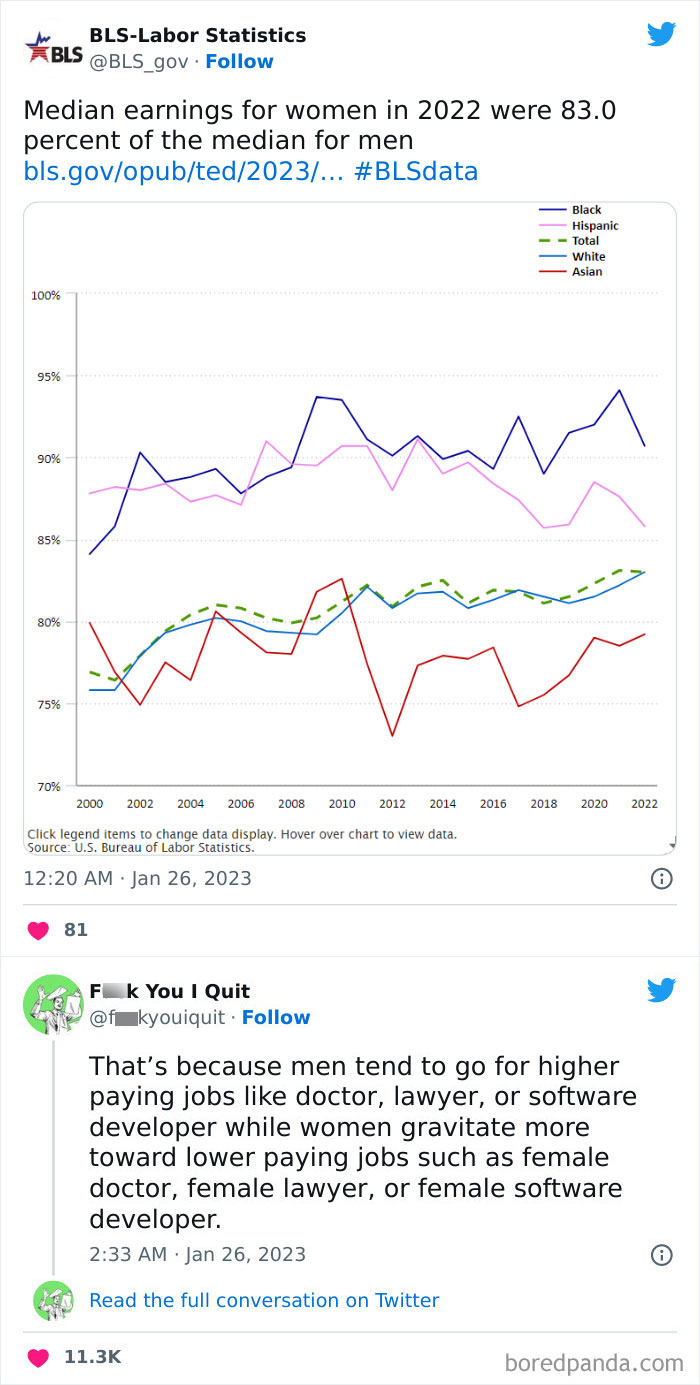
Task: Open the info icon on the BLS tweet
Action: click(661, 879)
